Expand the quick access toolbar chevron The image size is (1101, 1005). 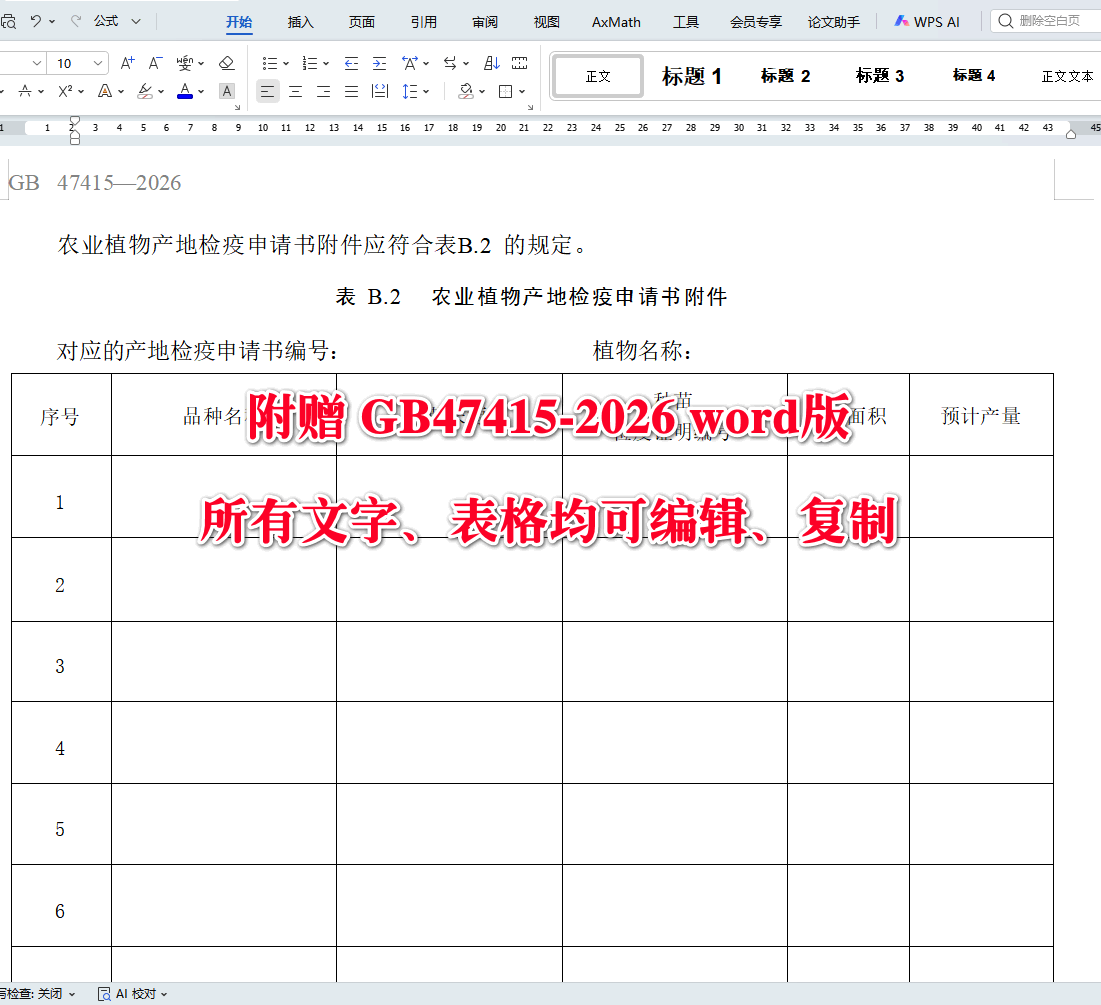[136, 22]
